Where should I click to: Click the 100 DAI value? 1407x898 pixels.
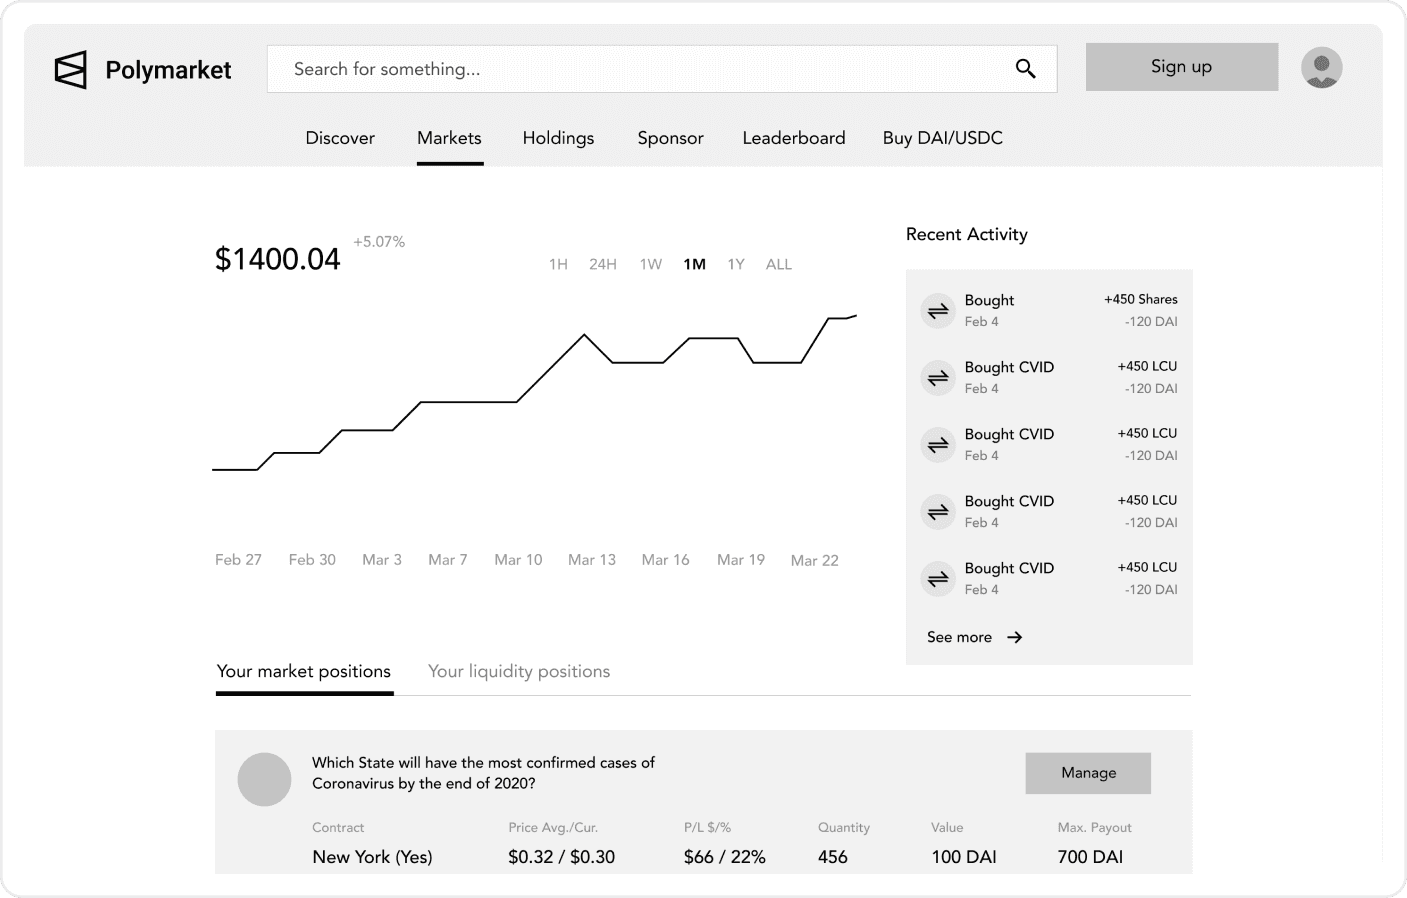coord(964,857)
